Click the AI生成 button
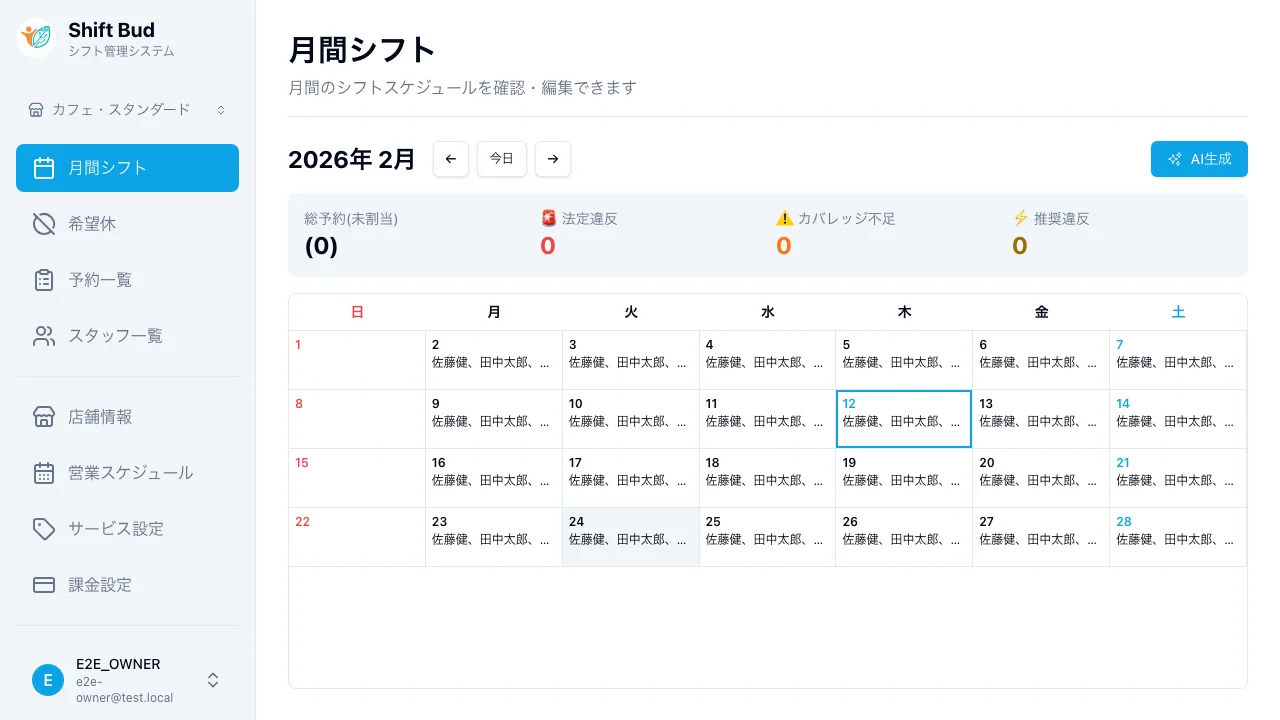Screen dimensions: 1280x720 click(x=1199, y=159)
